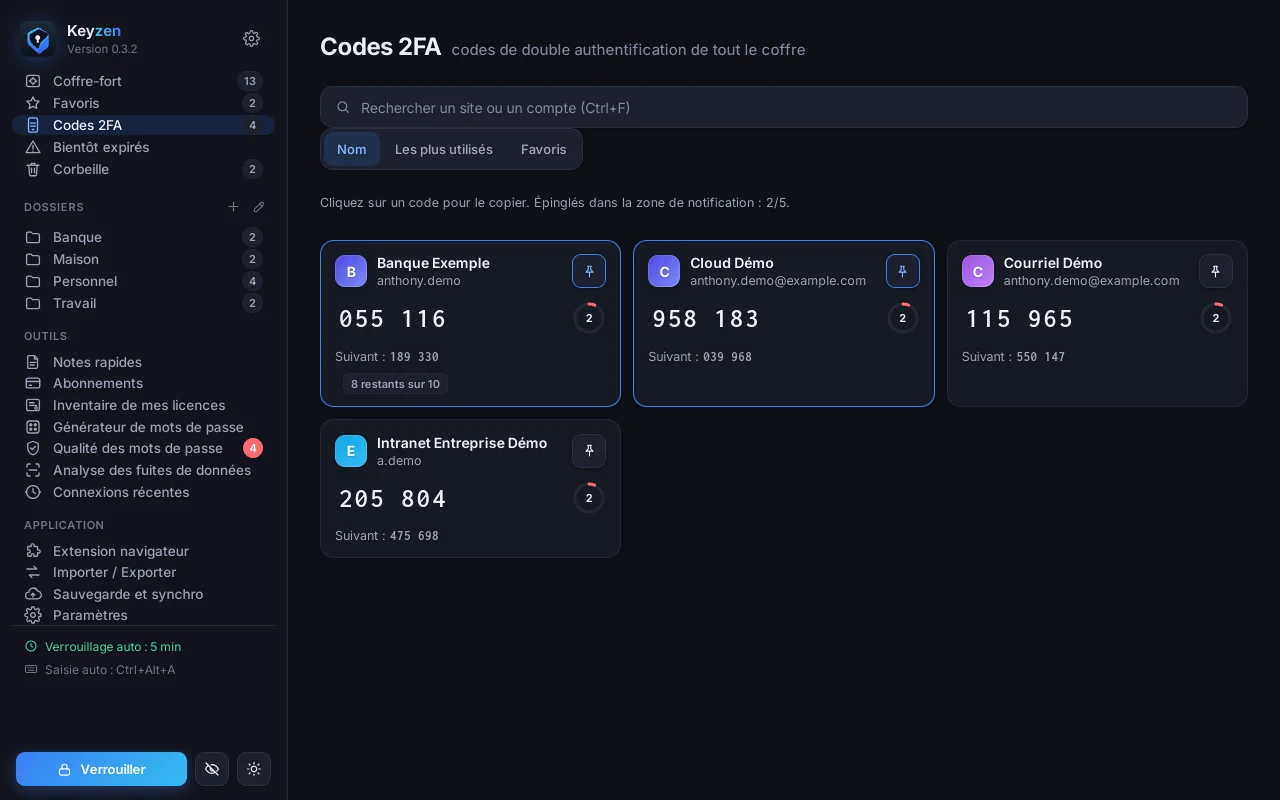Screen dimensions: 1280x800
Task: Open Corbeille trash section
Action: click(x=143, y=169)
